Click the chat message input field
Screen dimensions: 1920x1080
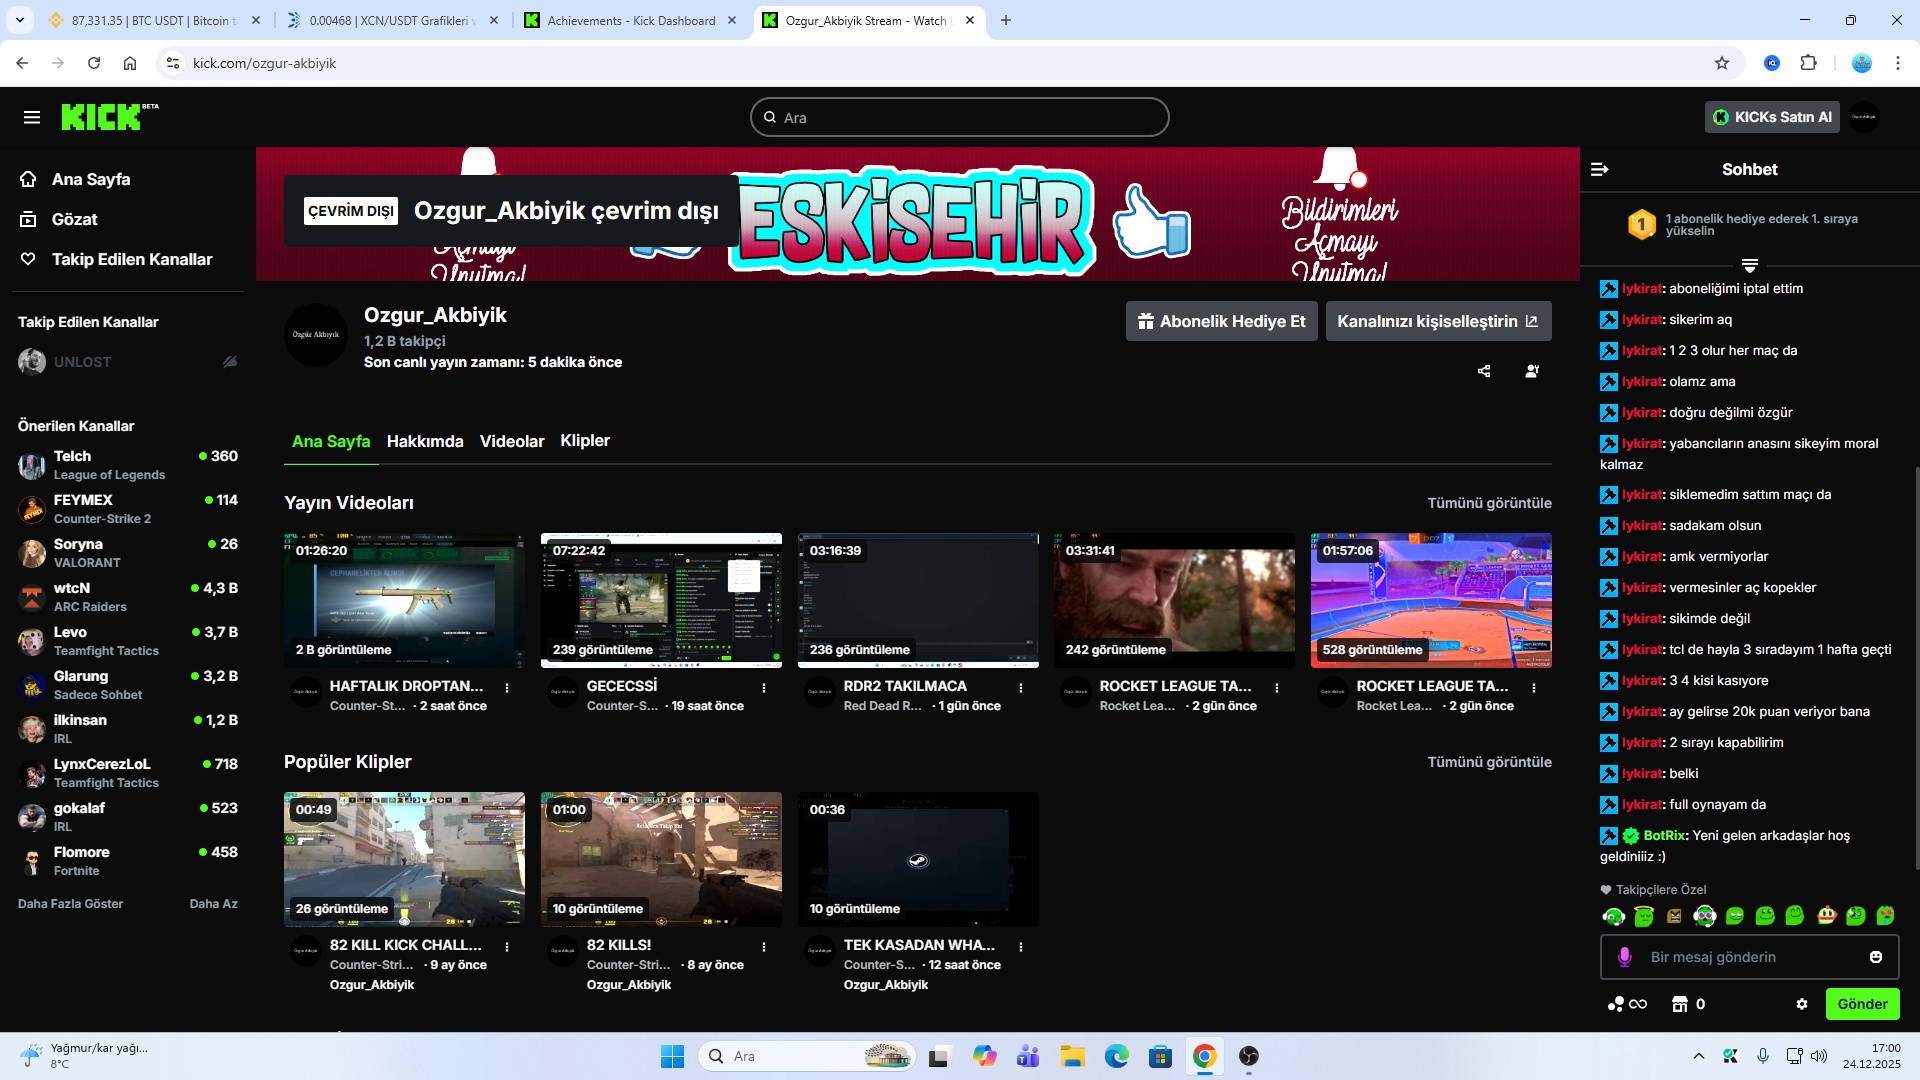(1750, 957)
